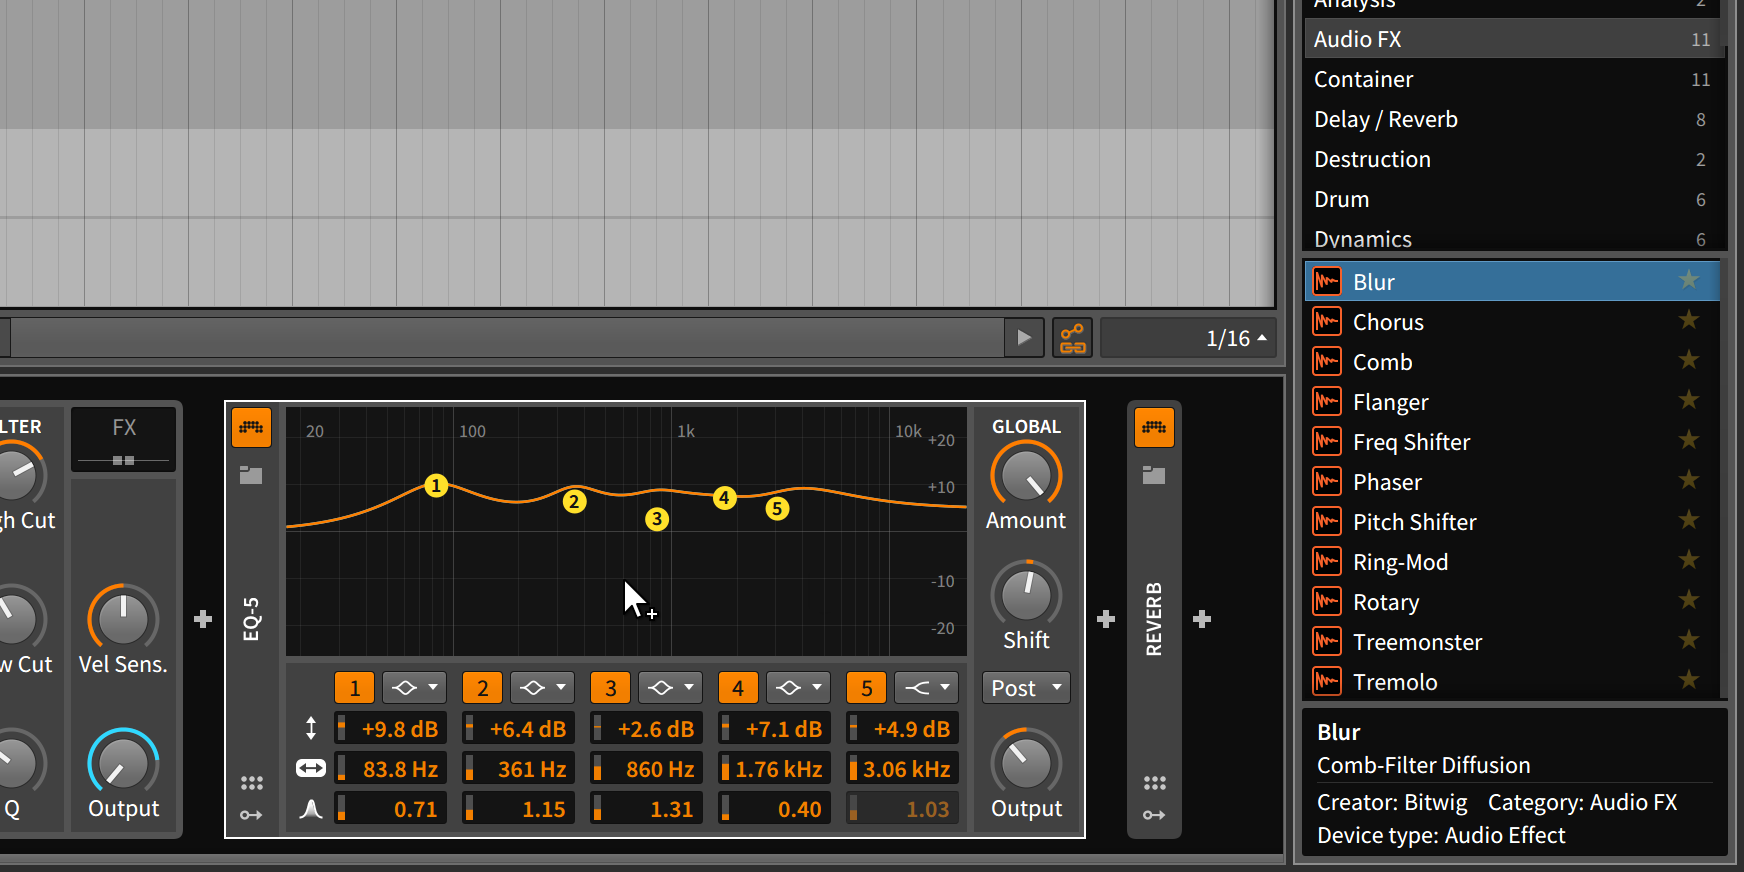
Task: Click the EQ-5 global Amount knob
Action: 1026,476
